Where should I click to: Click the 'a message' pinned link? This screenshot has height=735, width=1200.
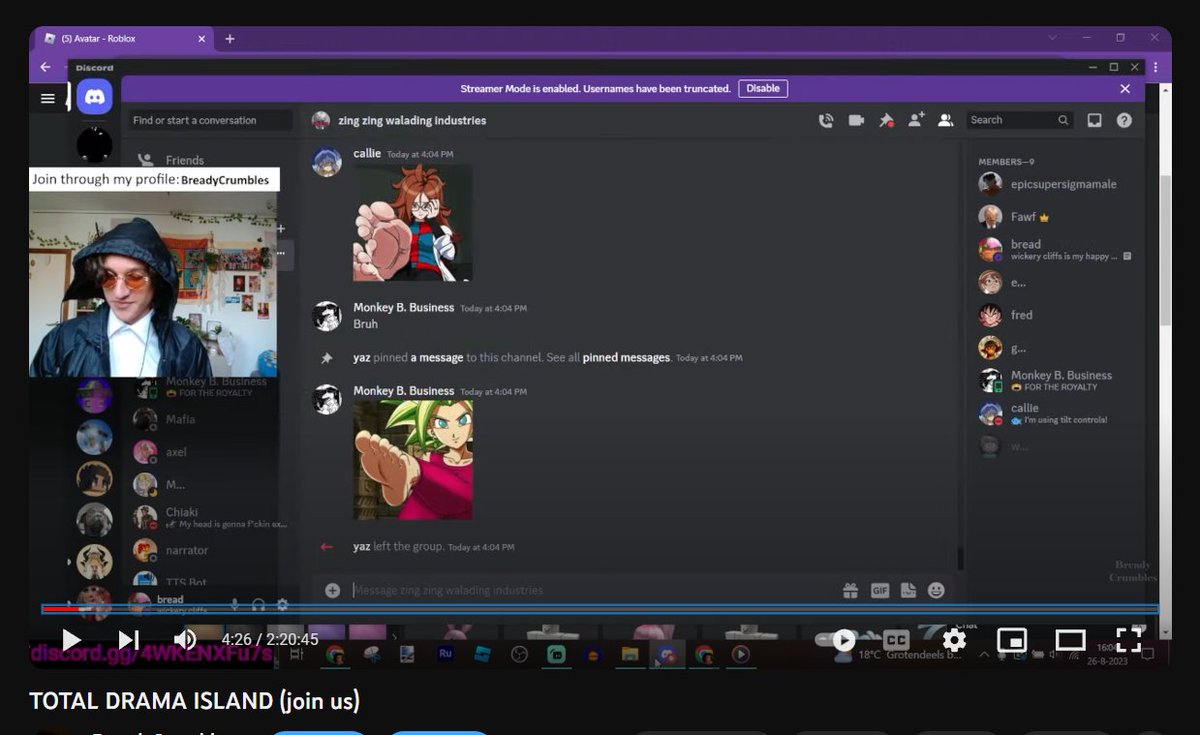tap(437, 358)
